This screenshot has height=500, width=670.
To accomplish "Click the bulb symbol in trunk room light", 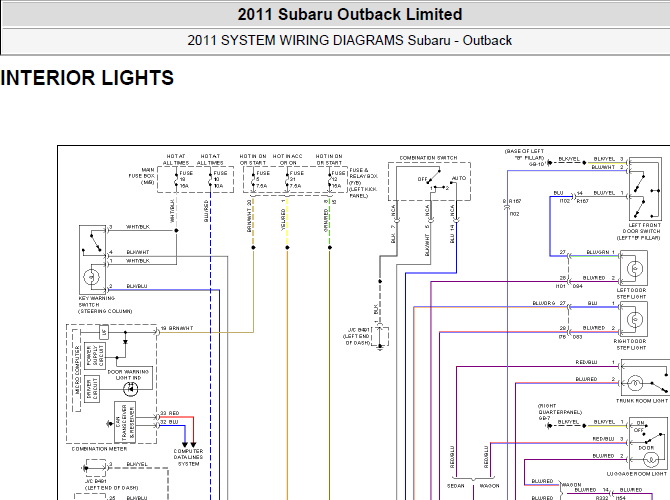I will point(635,383).
